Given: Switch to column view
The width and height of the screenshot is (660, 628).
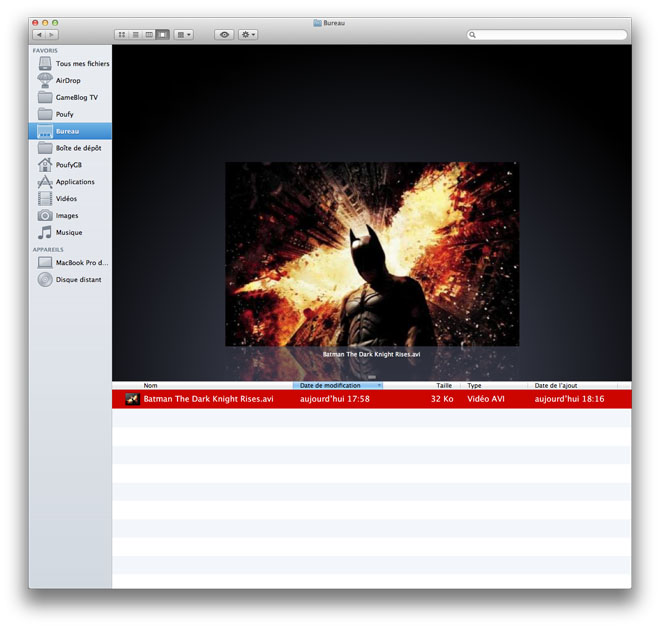Looking at the screenshot, I should click(x=149, y=35).
